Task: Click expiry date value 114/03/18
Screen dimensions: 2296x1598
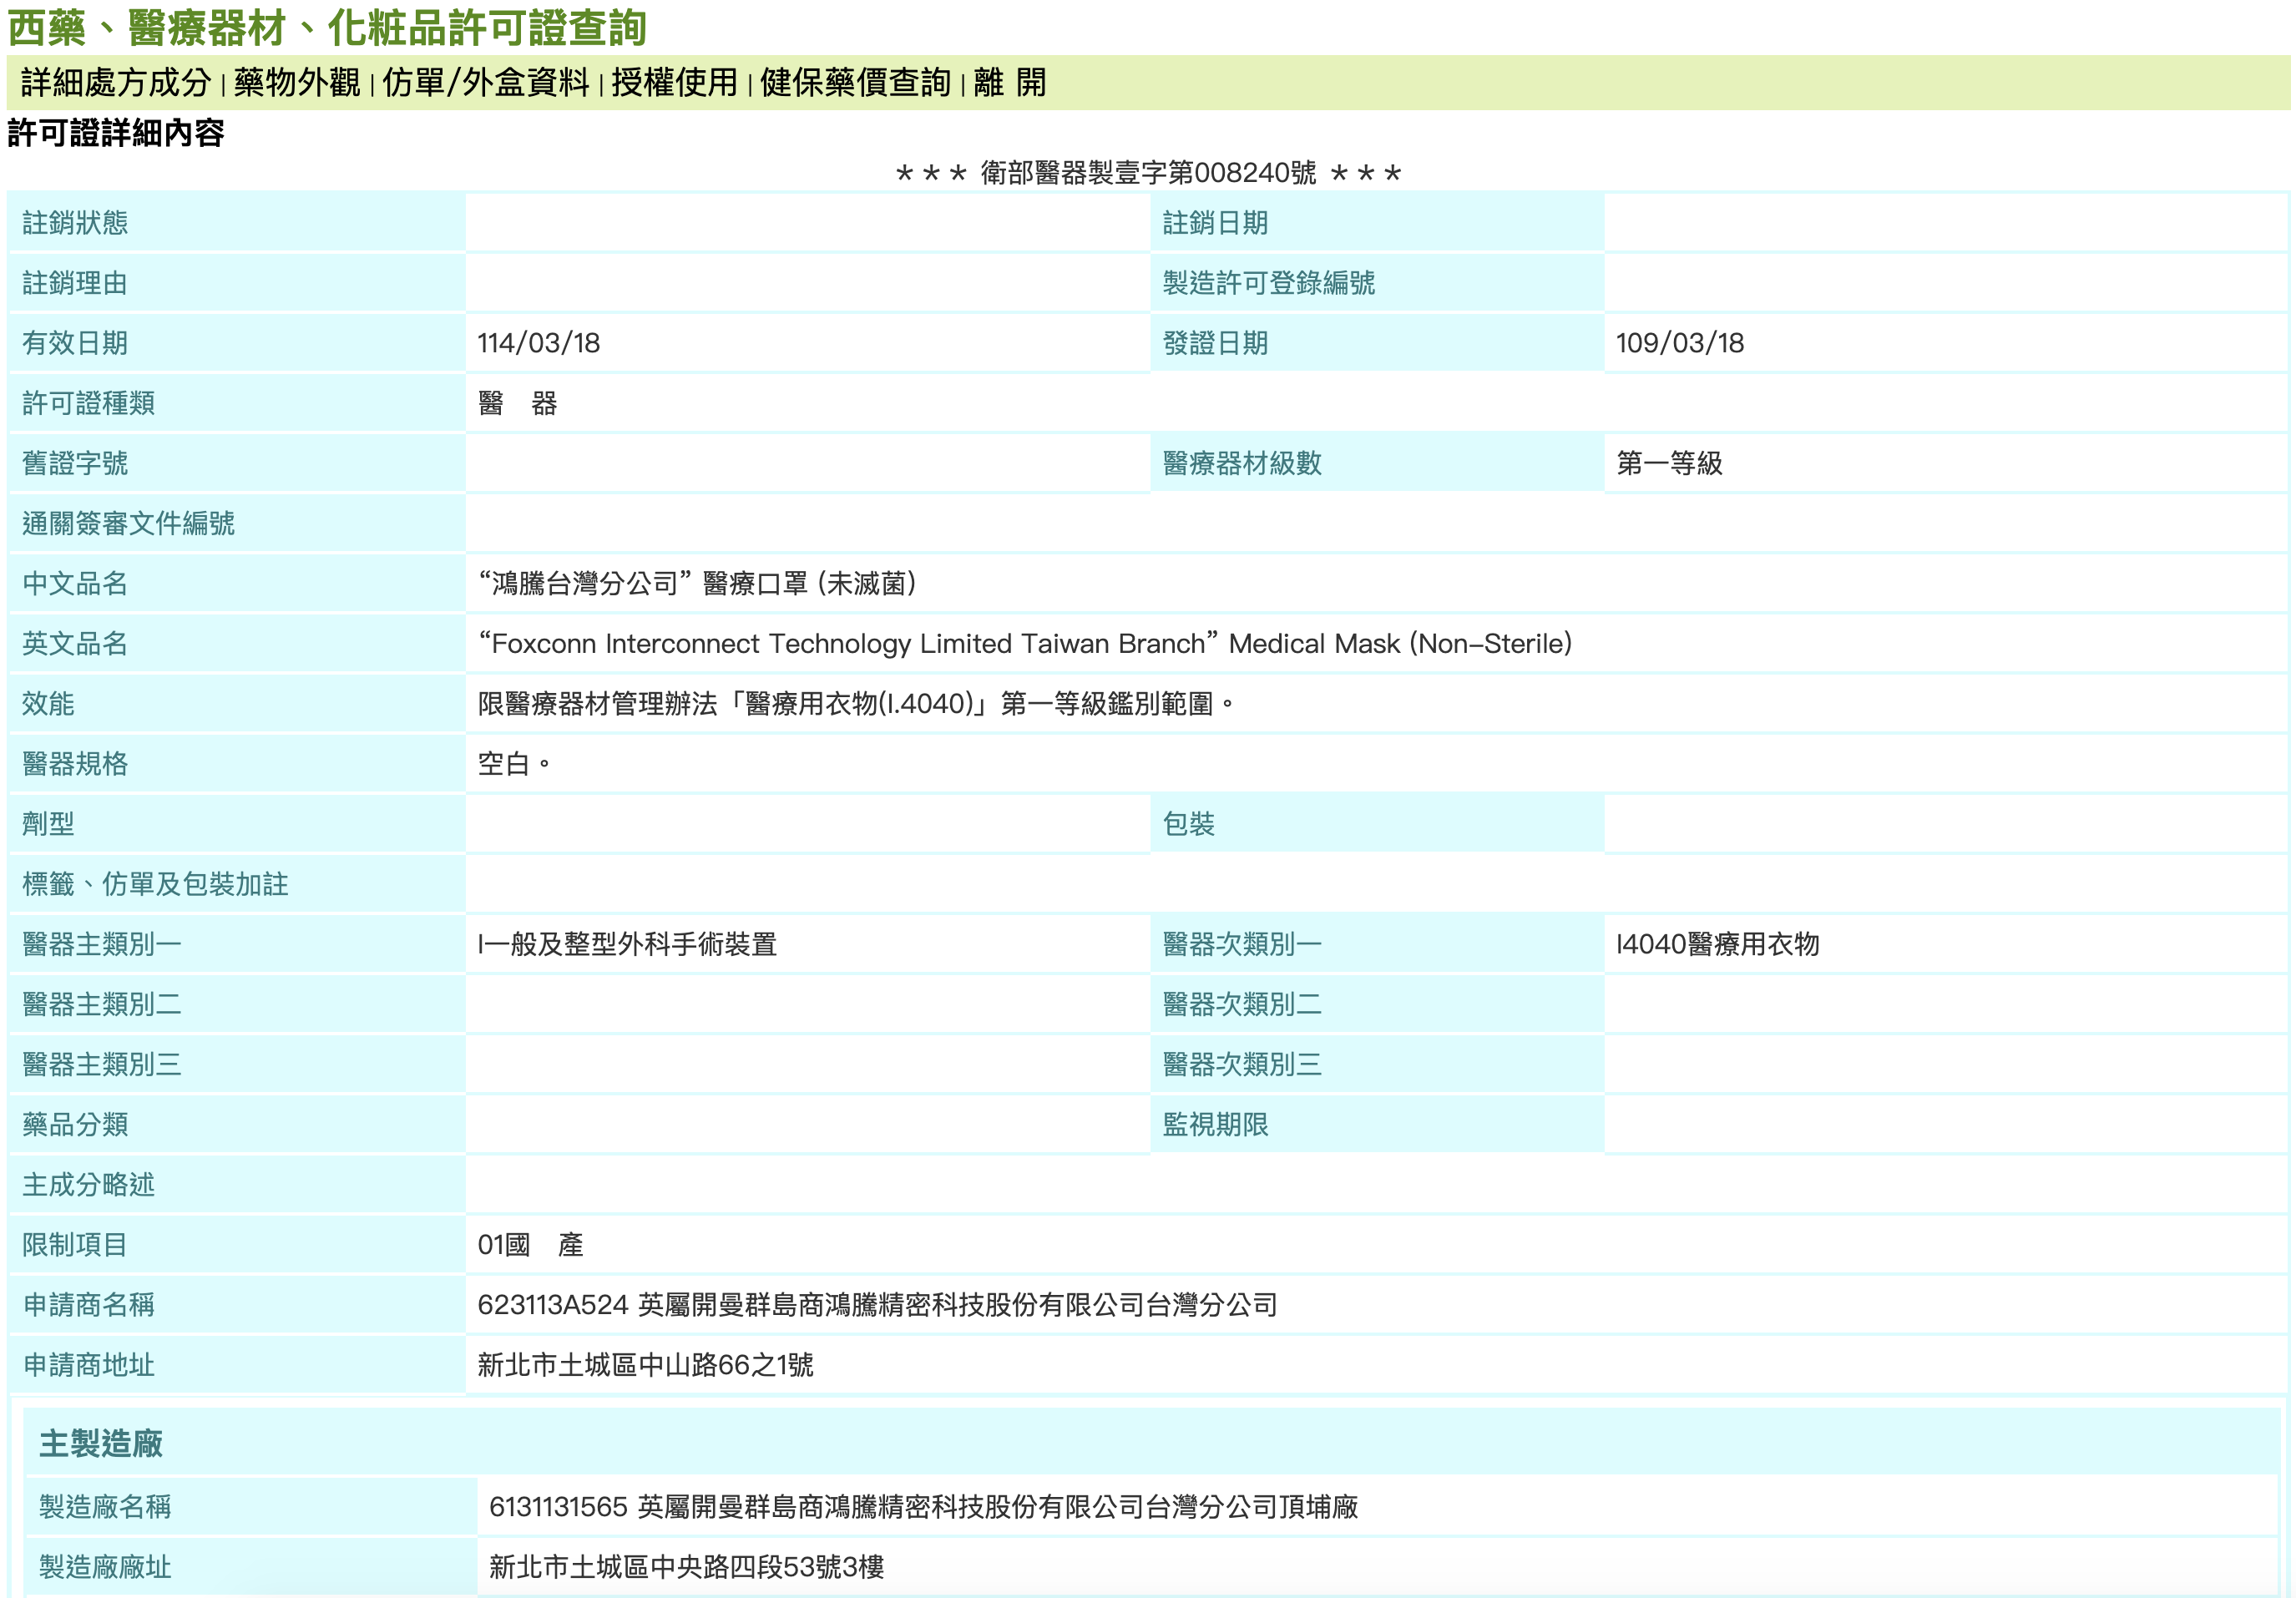Action: tap(539, 343)
